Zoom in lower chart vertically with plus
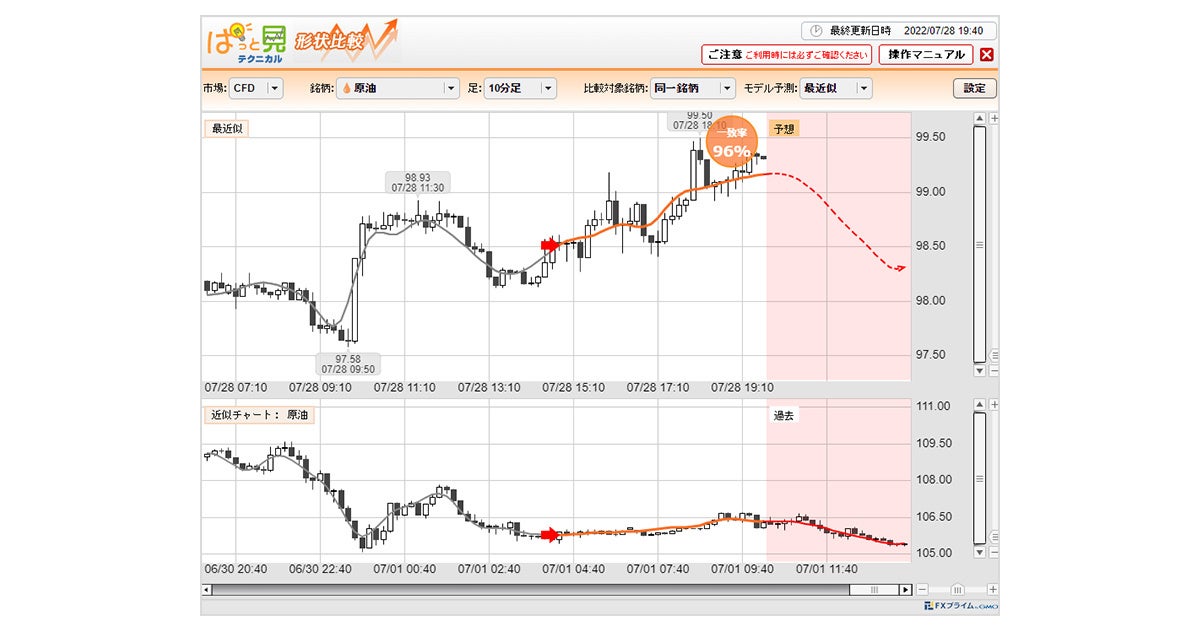 tap(994, 405)
